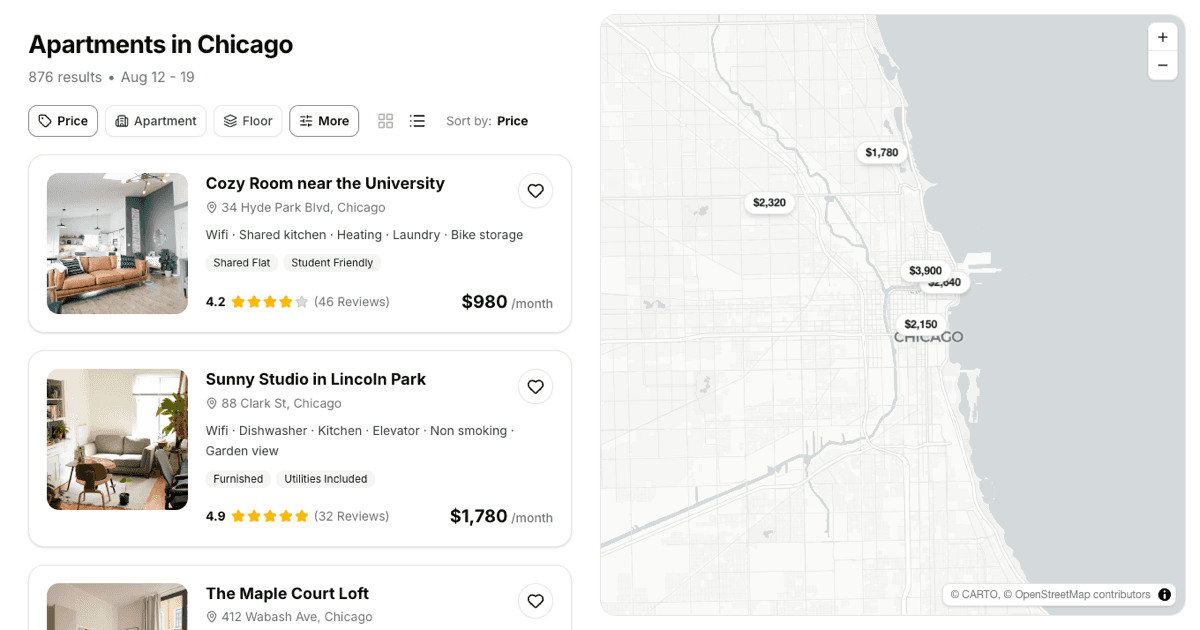Open map attribution info icon
Image resolution: width=1200 pixels, height=630 pixels.
[1165, 595]
